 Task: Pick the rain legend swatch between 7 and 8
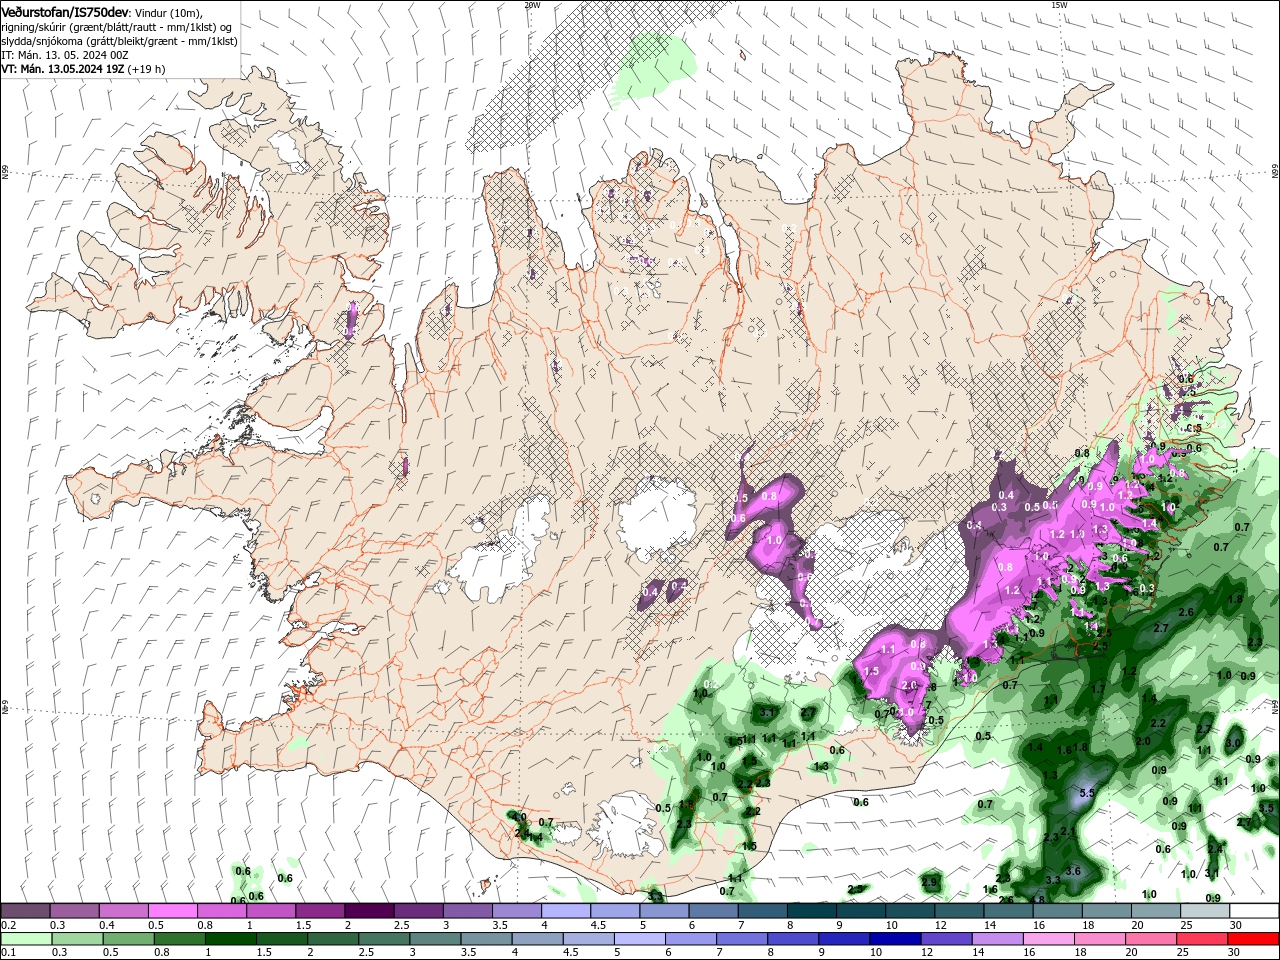(742, 939)
